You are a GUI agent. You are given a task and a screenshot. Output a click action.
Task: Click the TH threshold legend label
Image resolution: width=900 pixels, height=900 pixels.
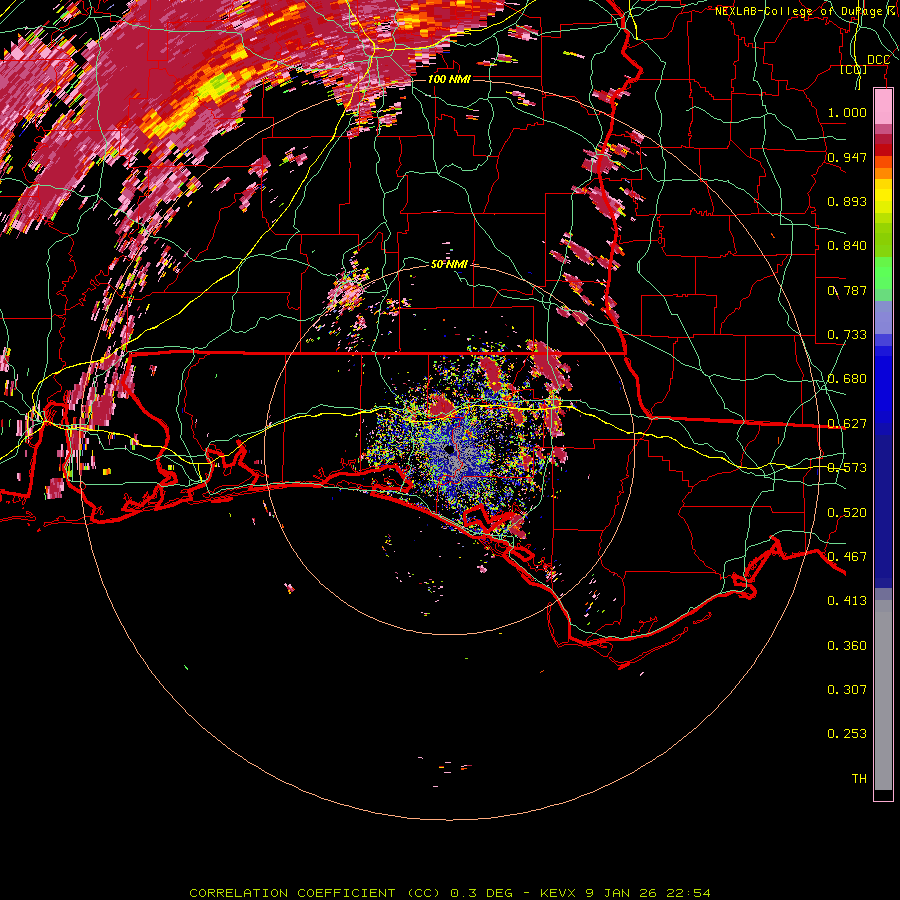click(x=859, y=779)
